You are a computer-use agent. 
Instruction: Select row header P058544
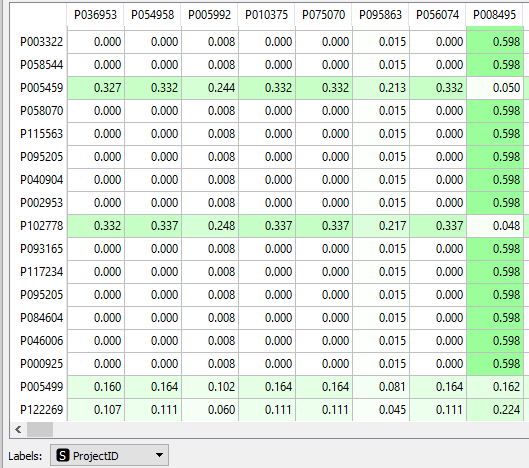pos(39,65)
